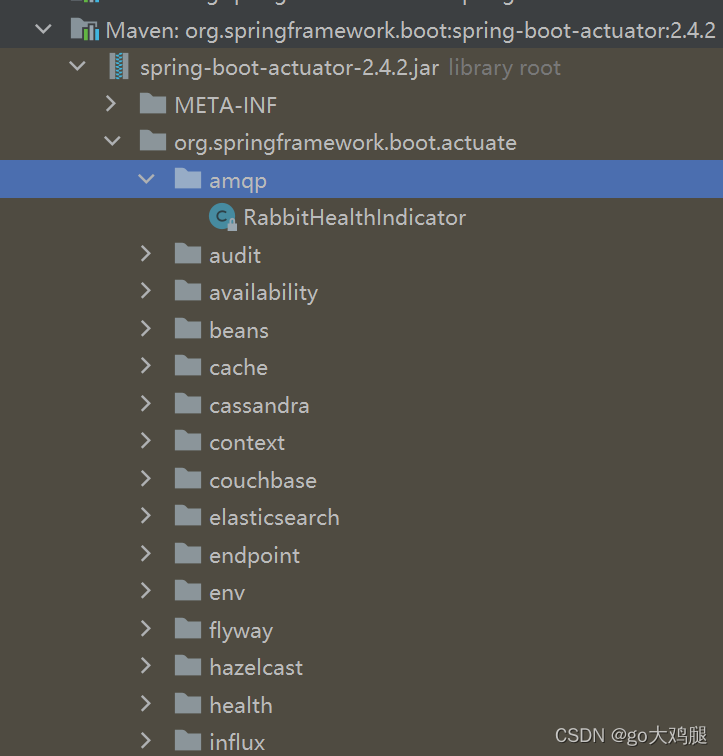Select the cache package label
Screen dimensions: 723x756
(x=238, y=368)
